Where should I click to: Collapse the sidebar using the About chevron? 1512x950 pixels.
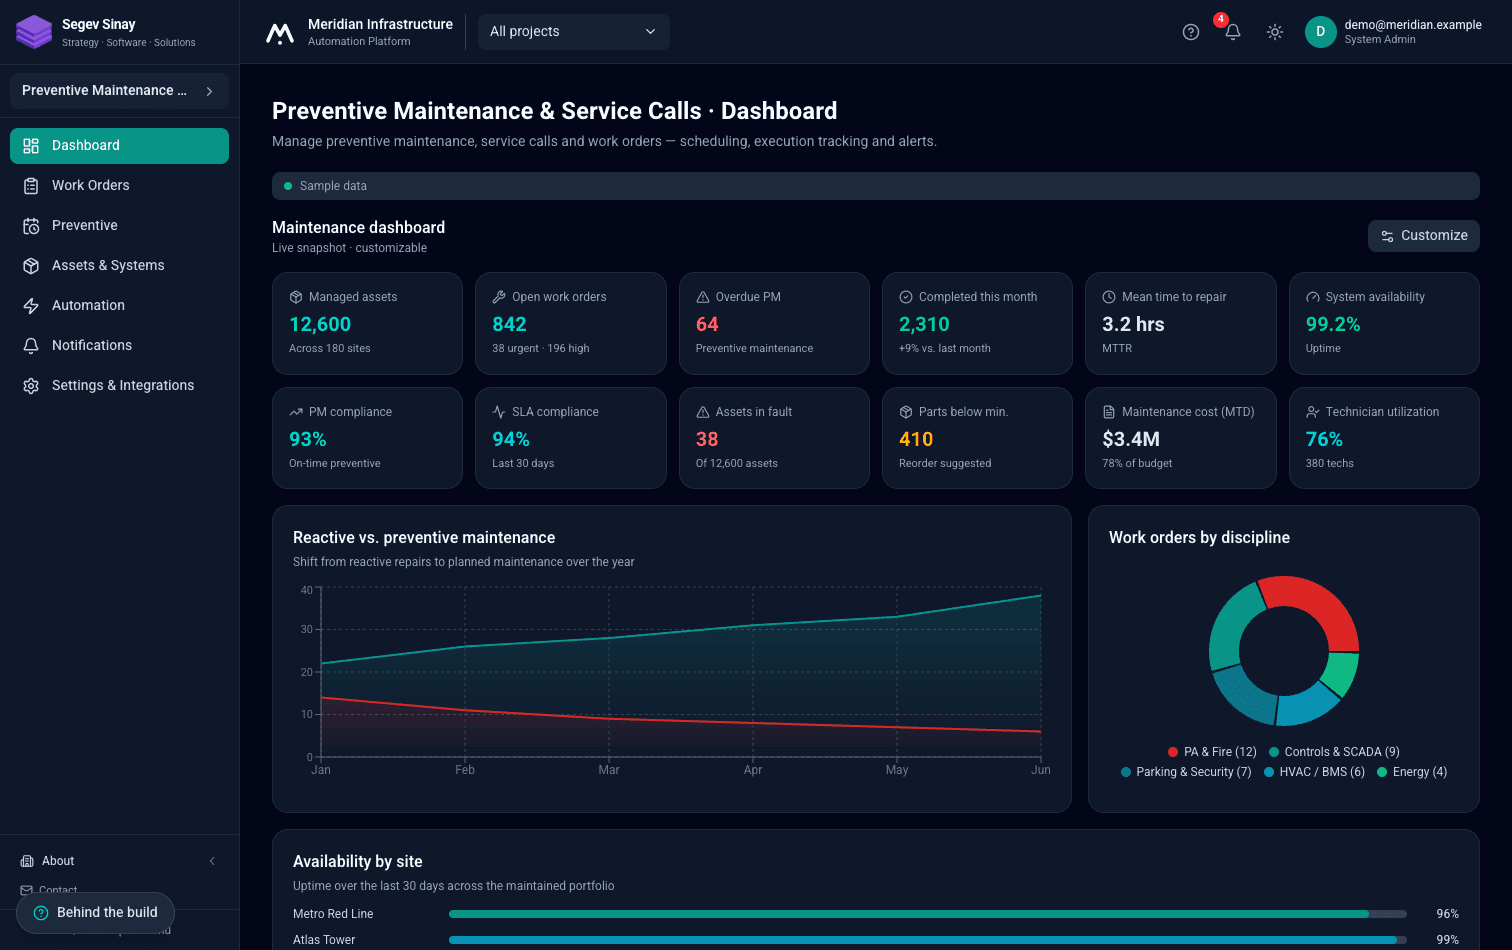point(212,861)
